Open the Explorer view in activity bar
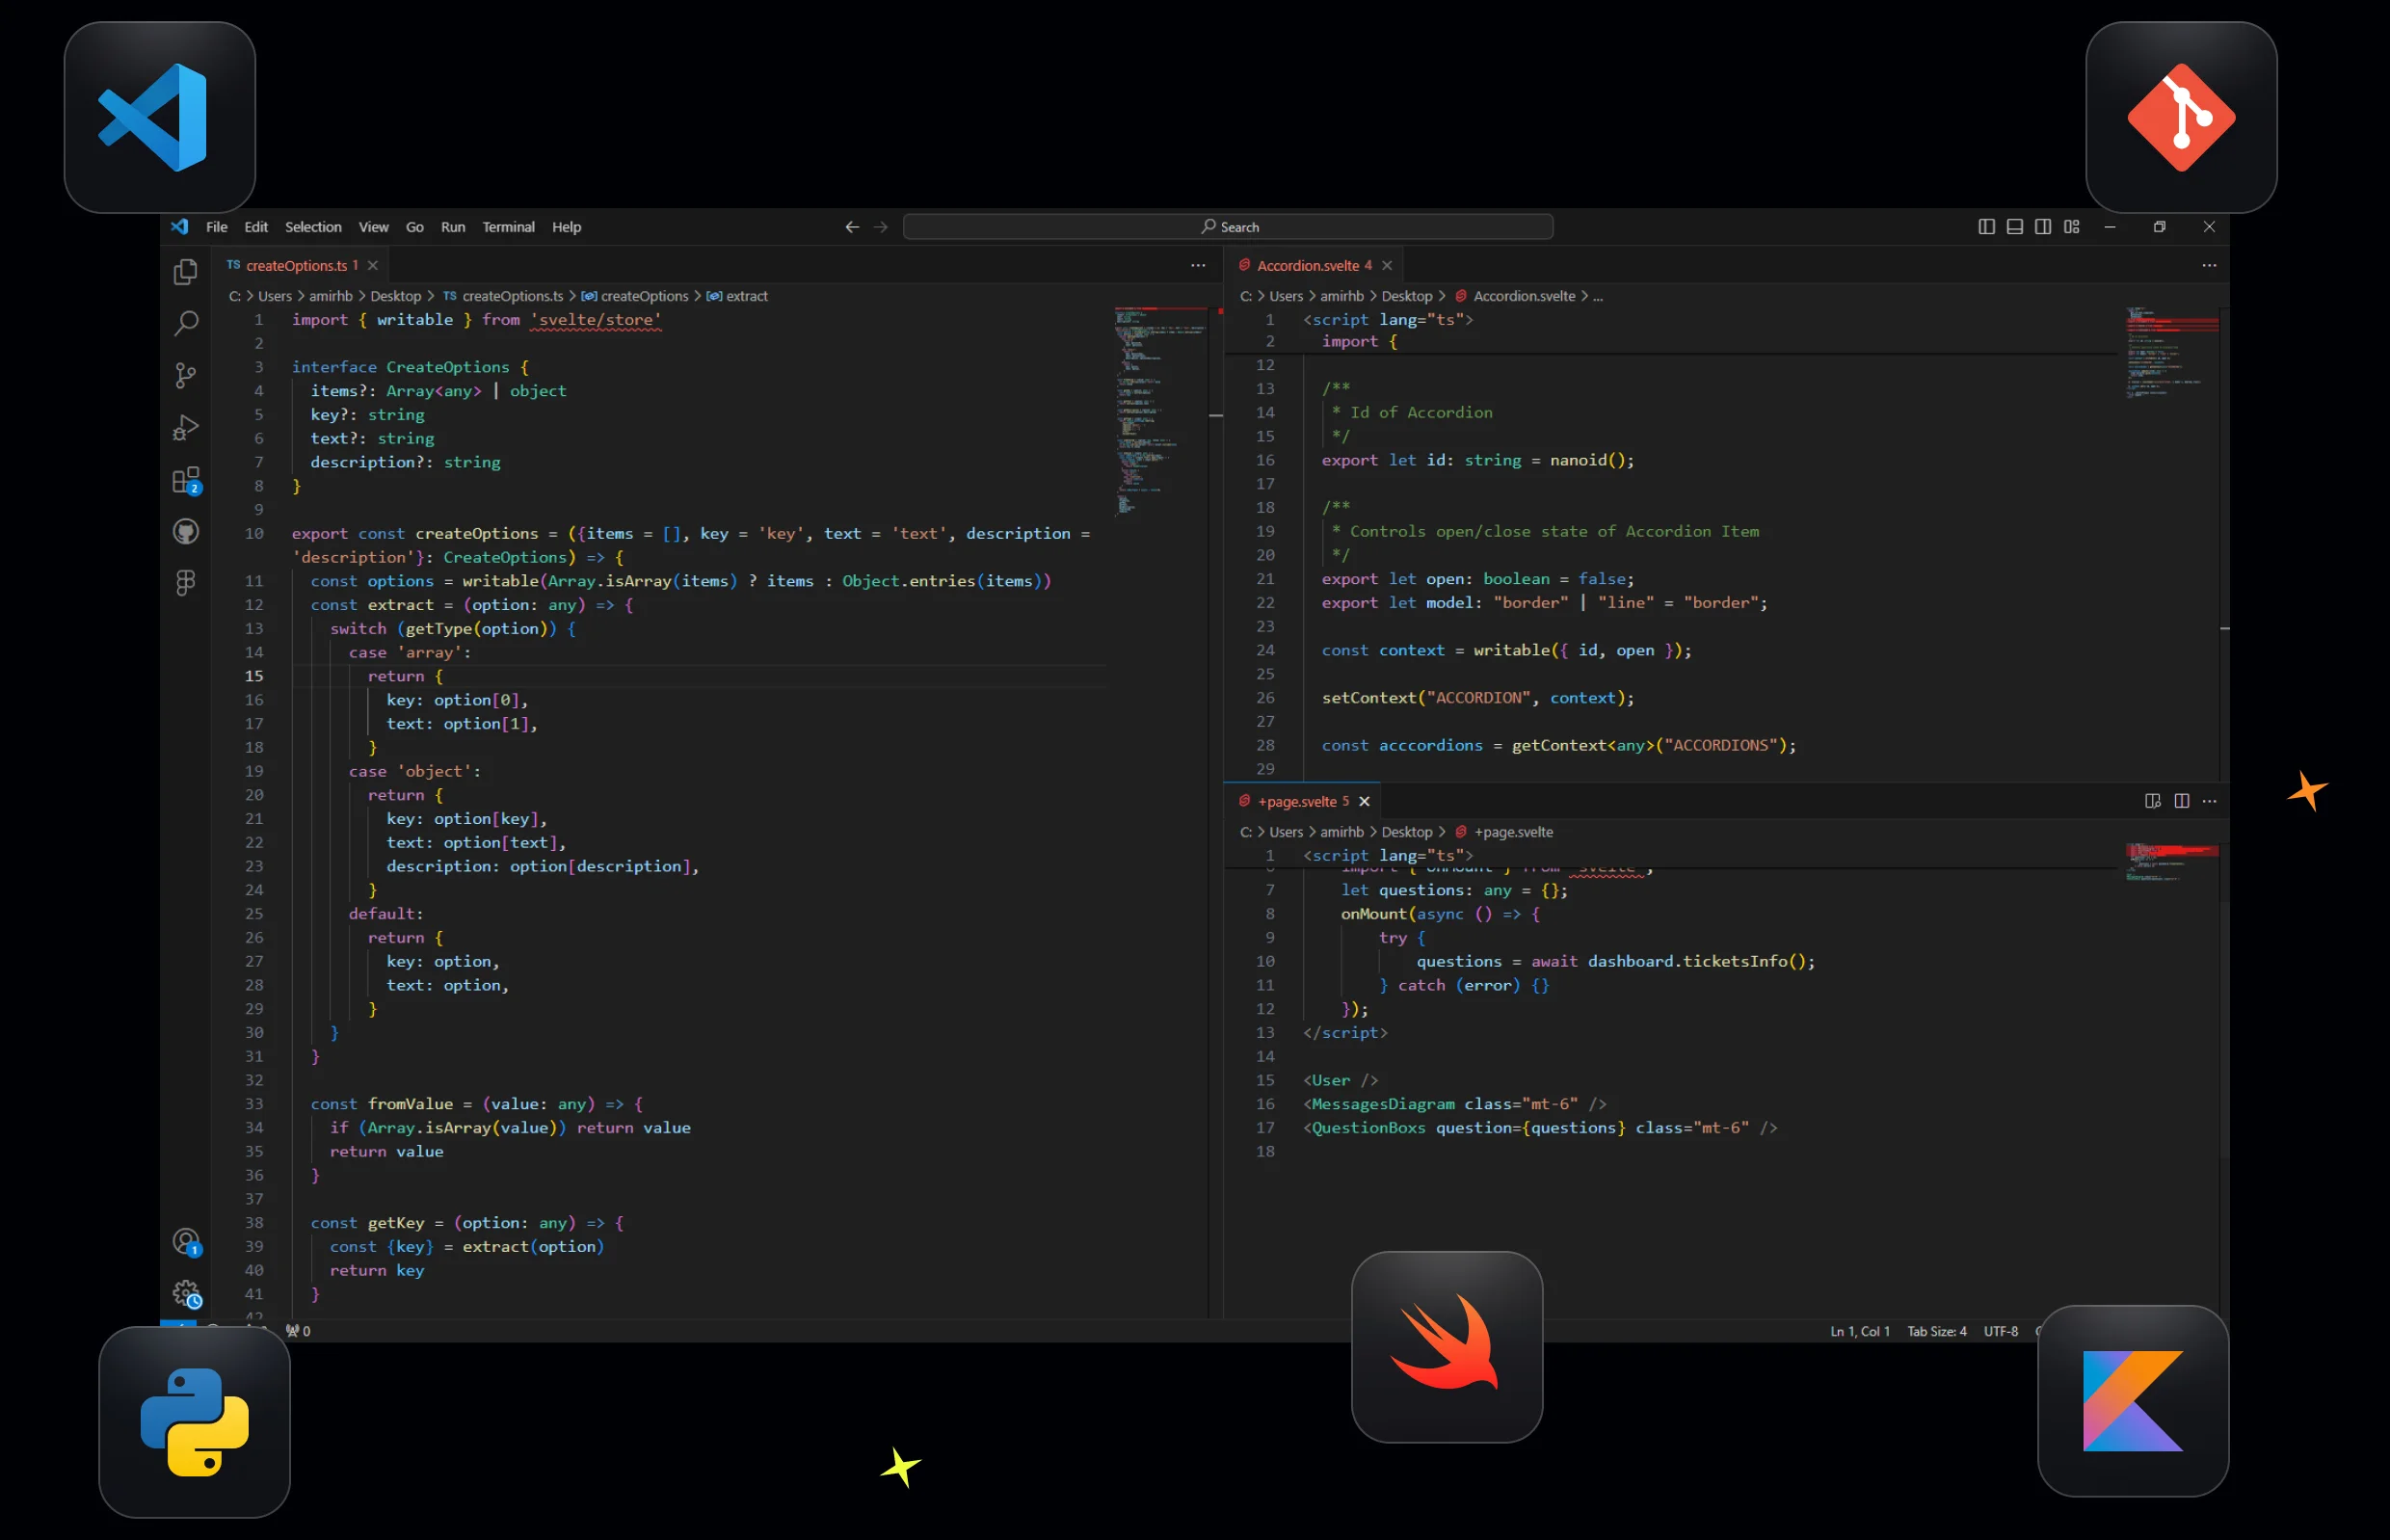Viewport: 2390px width, 1540px height. click(x=186, y=272)
